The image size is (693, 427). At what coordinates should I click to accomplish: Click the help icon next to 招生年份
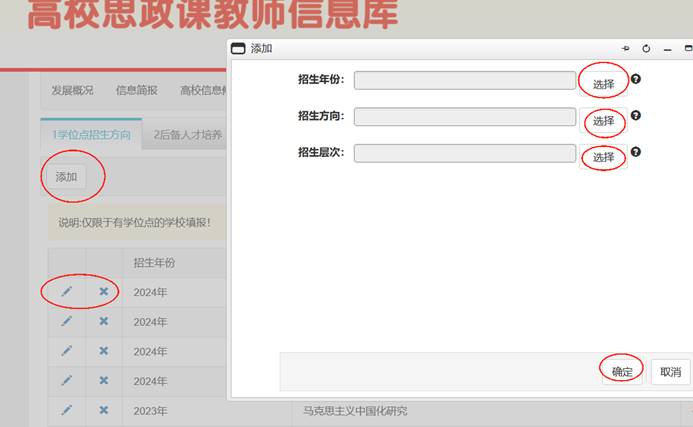pos(636,79)
